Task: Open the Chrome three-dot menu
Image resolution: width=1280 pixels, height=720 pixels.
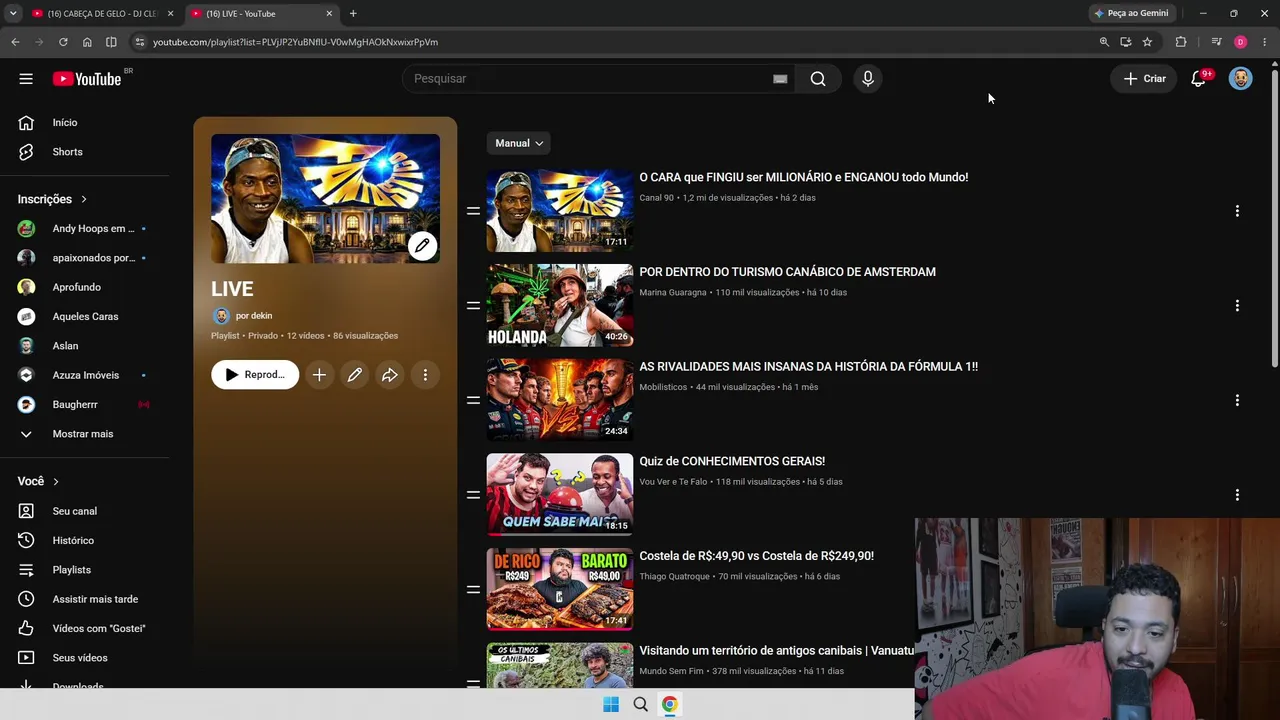Action: point(1265,42)
